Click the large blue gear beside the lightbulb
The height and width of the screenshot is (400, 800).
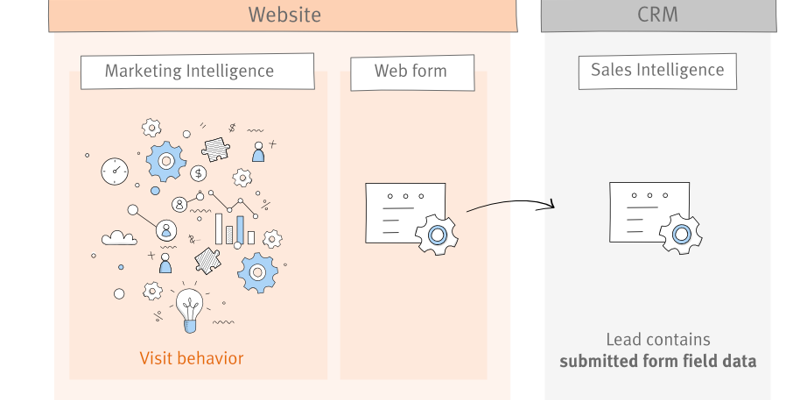258,271
